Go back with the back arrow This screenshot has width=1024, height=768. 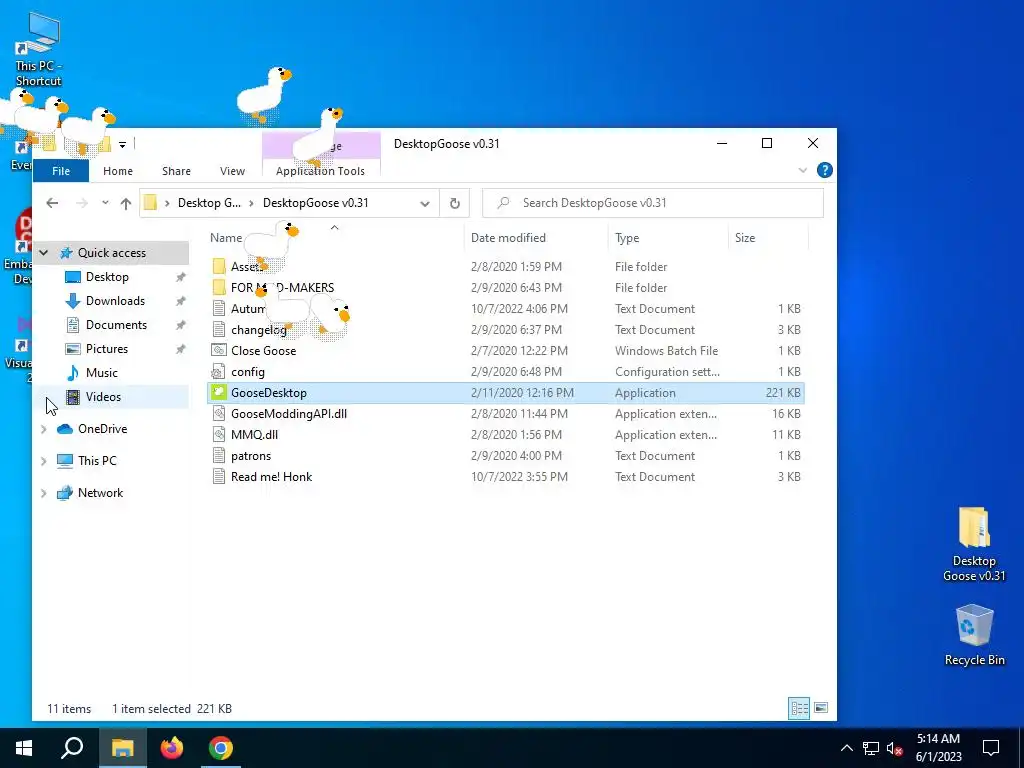(x=52, y=203)
